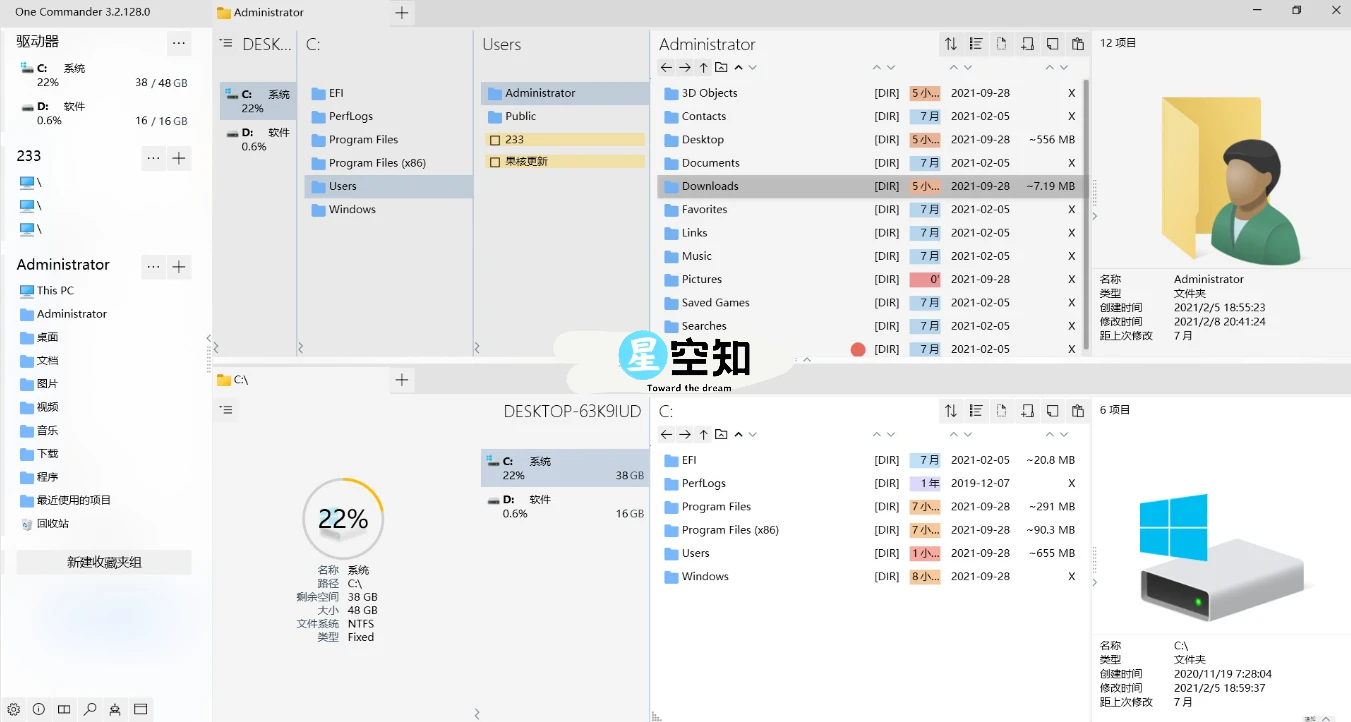Select the search magnifier in the status bar

(x=89, y=709)
